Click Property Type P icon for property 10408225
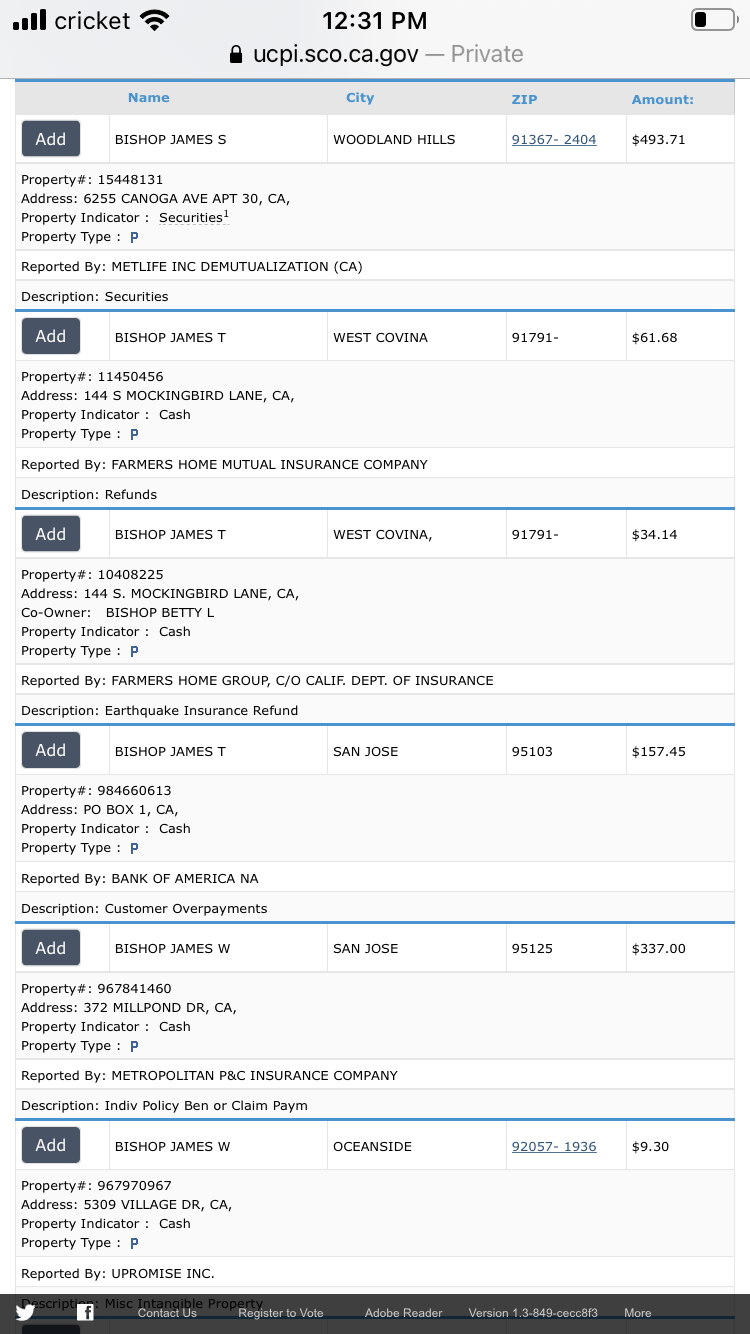 pyautogui.click(x=134, y=651)
